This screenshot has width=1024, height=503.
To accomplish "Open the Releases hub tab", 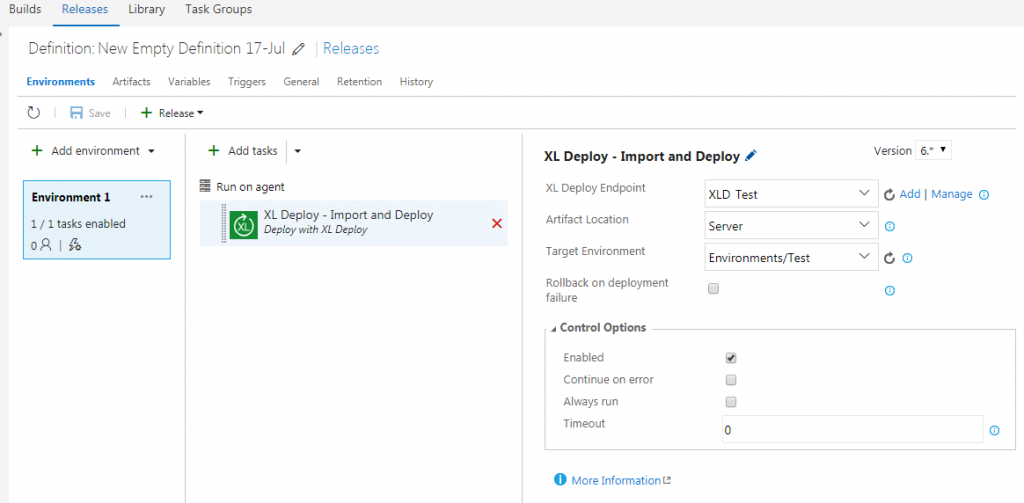I will pyautogui.click(x=85, y=9).
